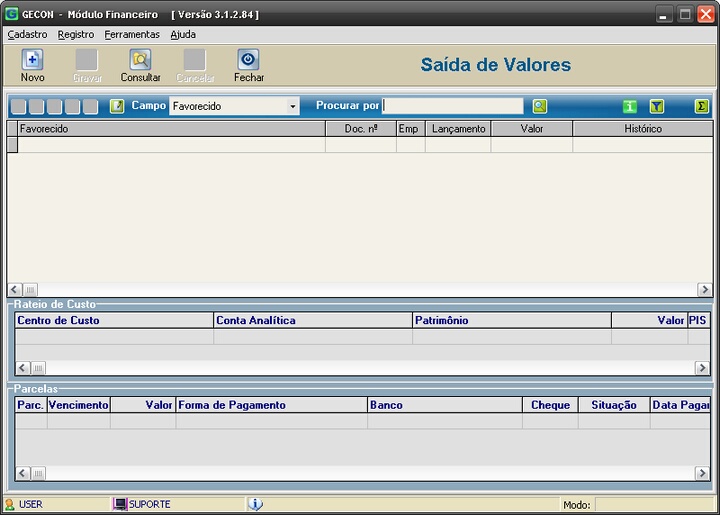Click the Histórico column header

tap(643, 129)
